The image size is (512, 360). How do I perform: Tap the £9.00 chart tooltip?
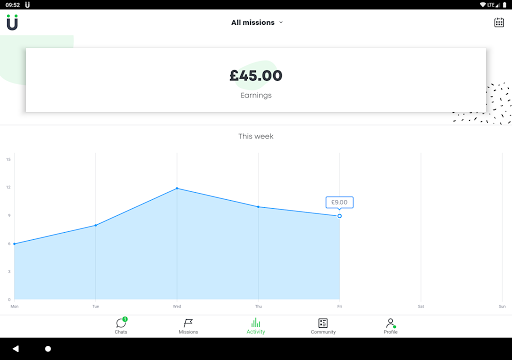pyautogui.click(x=339, y=202)
